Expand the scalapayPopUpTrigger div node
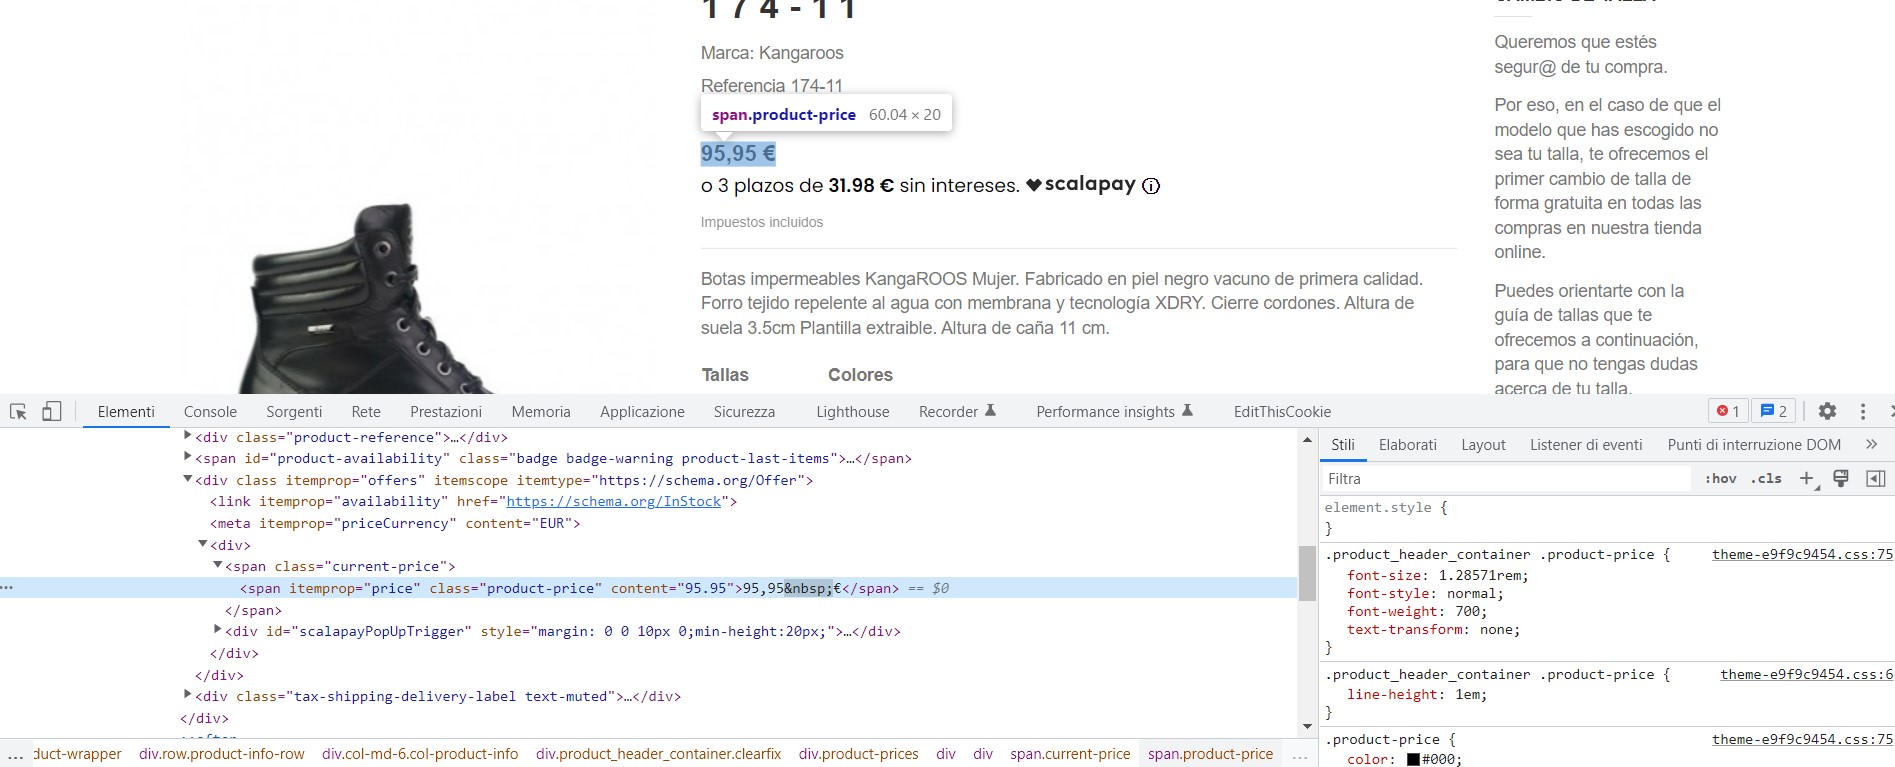Screen dimensions: 1895x767 (217, 630)
